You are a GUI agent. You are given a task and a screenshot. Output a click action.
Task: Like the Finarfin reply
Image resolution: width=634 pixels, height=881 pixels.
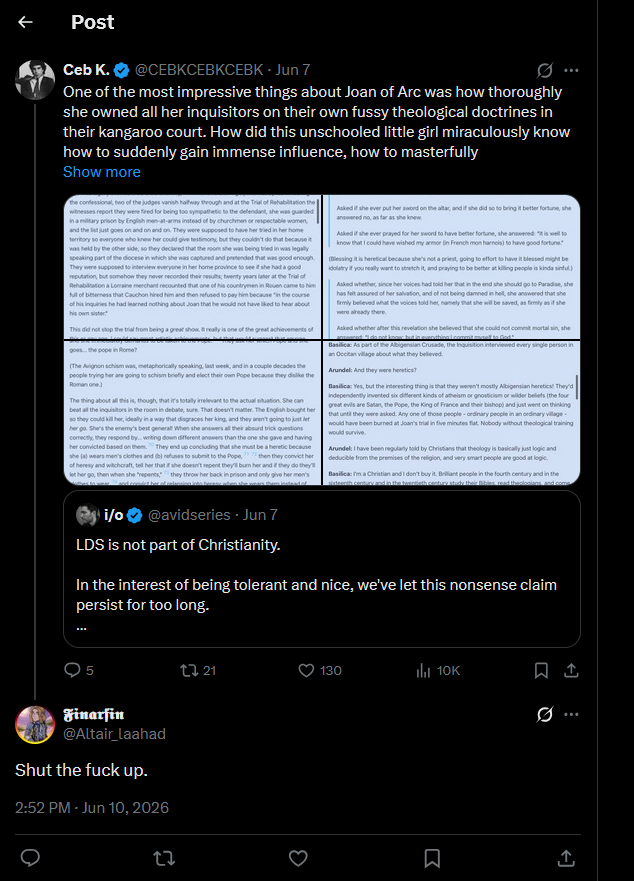coord(298,858)
